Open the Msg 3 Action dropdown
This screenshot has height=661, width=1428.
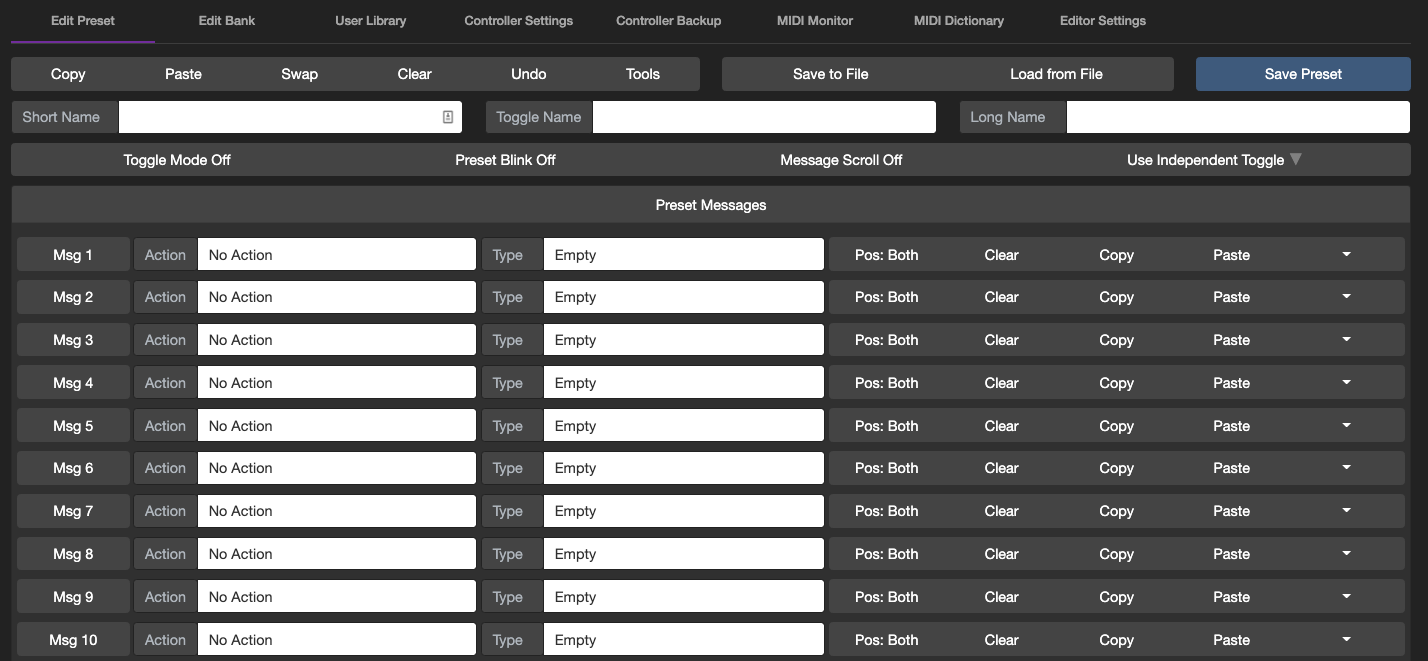click(336, 340)
